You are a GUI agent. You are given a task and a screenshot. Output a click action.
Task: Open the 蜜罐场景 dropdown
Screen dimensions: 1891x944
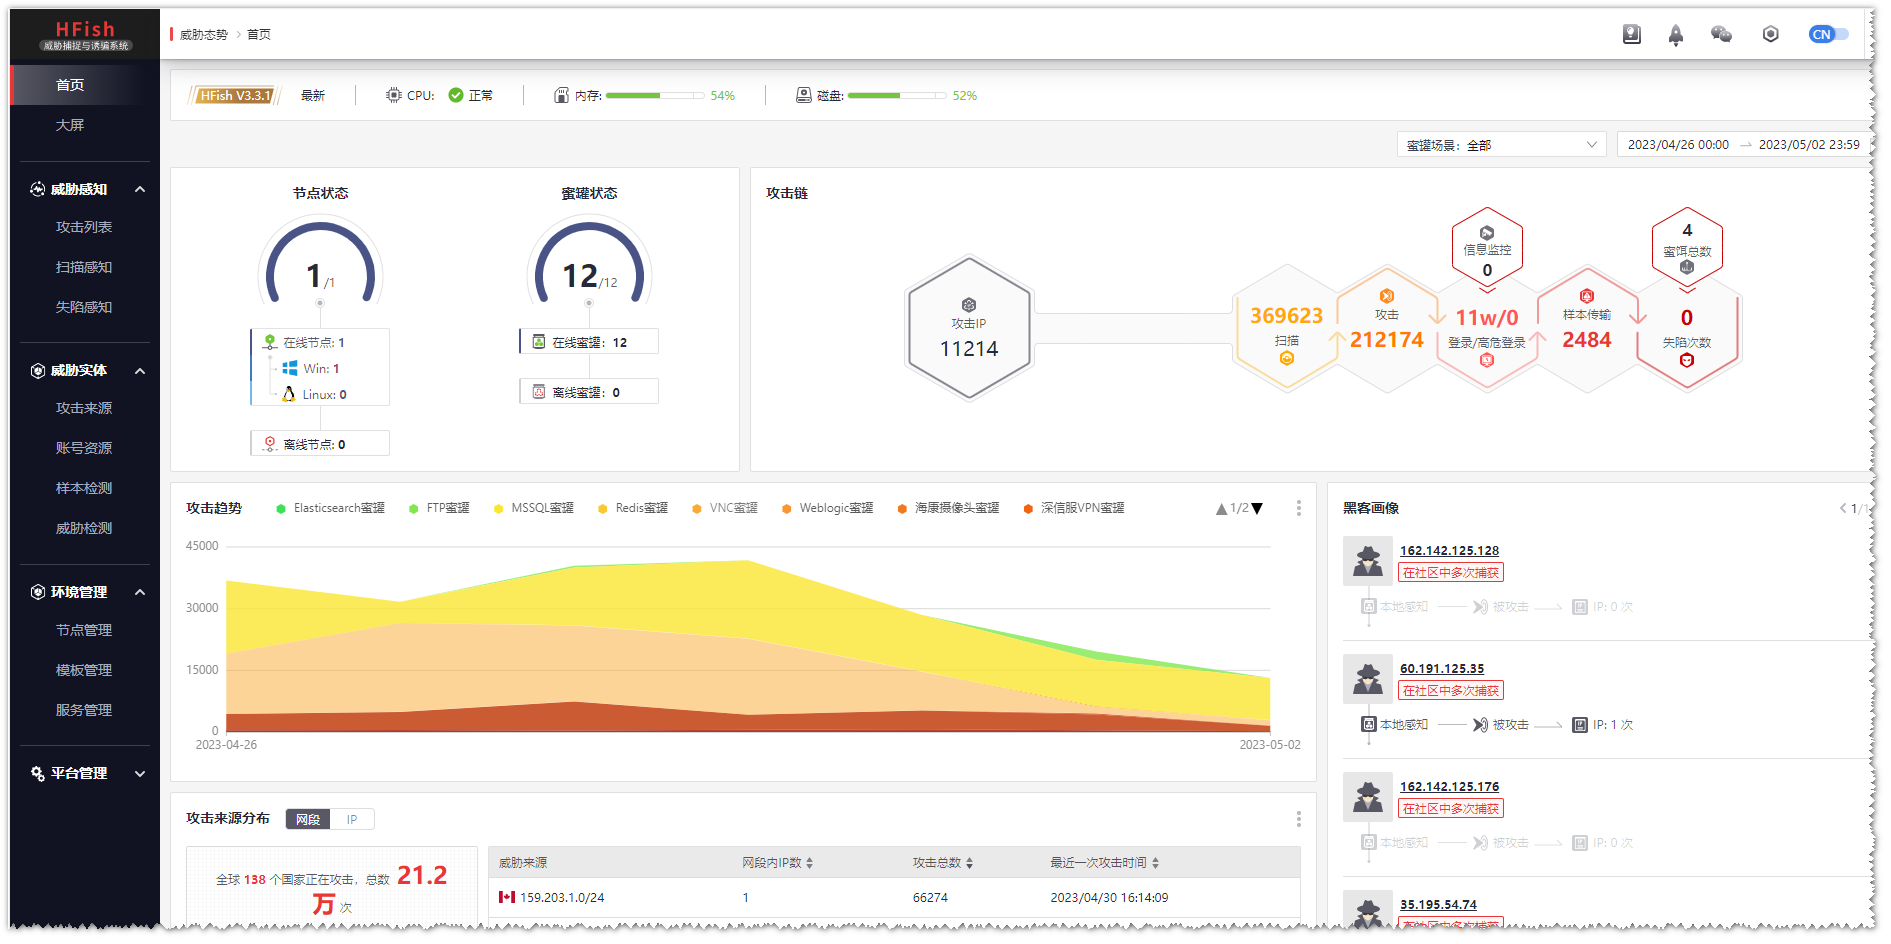1500,145
